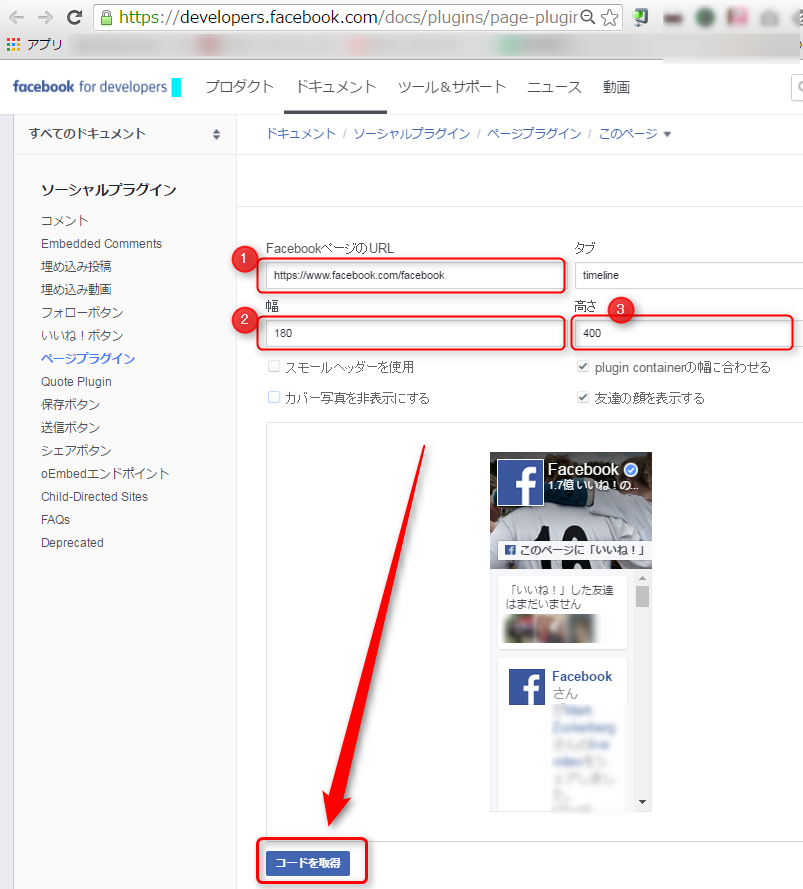Click the FacebookページのURL input field

pos(415,276)
